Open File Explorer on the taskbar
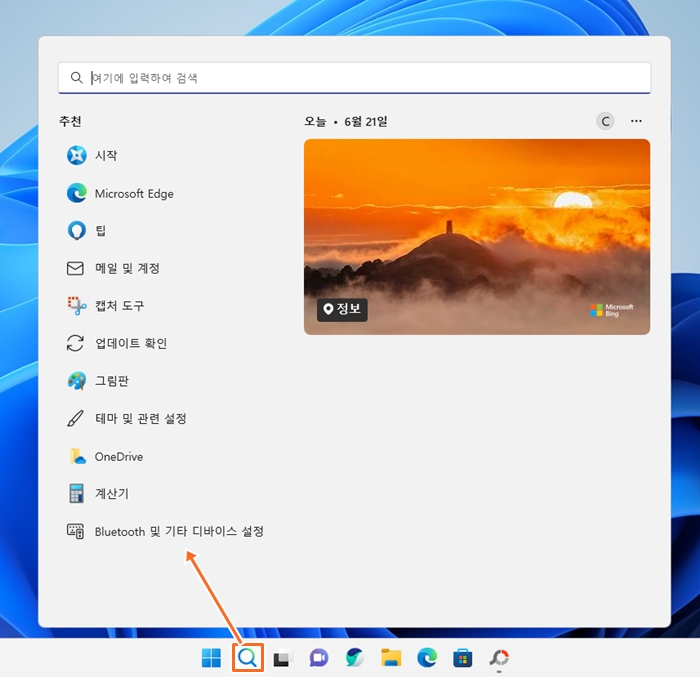This screenshot has width=700, height=677. point(391,658)
